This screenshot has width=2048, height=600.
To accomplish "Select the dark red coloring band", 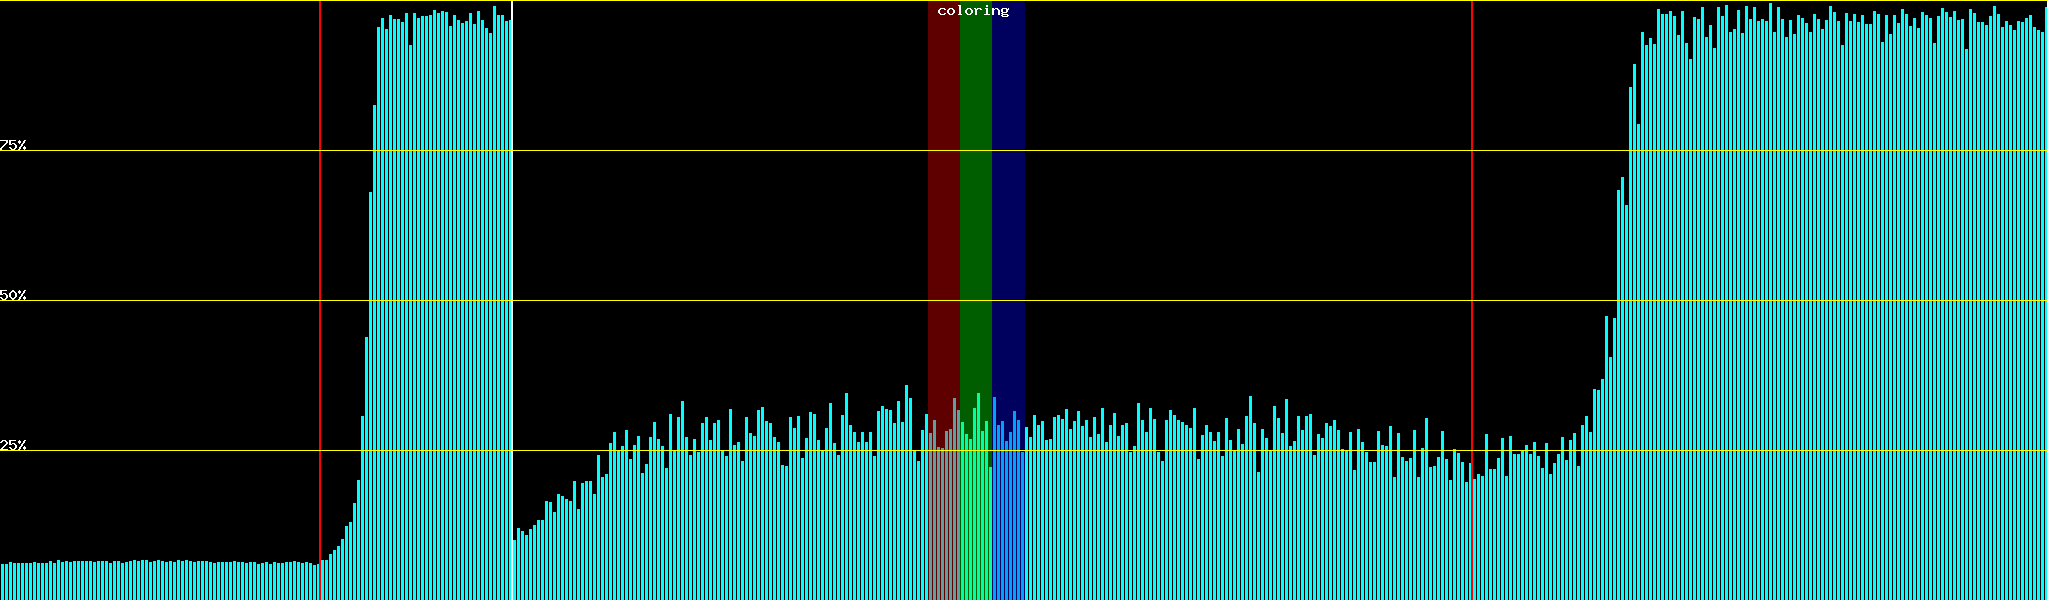I will [943, 200].
